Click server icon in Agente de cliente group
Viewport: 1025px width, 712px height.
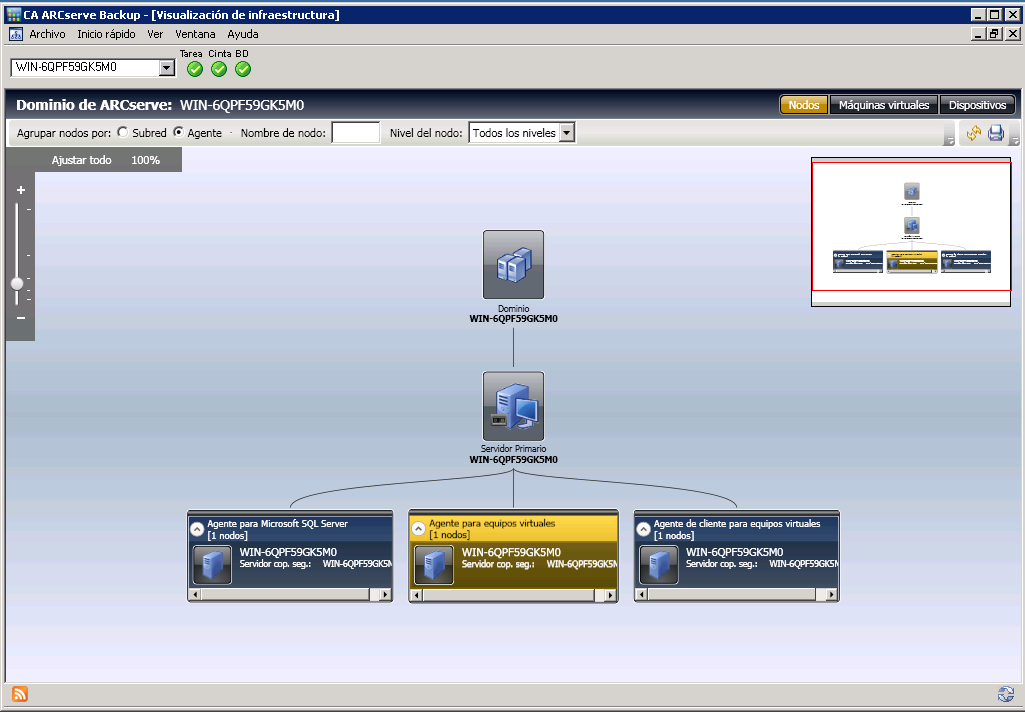pos(659,565)
